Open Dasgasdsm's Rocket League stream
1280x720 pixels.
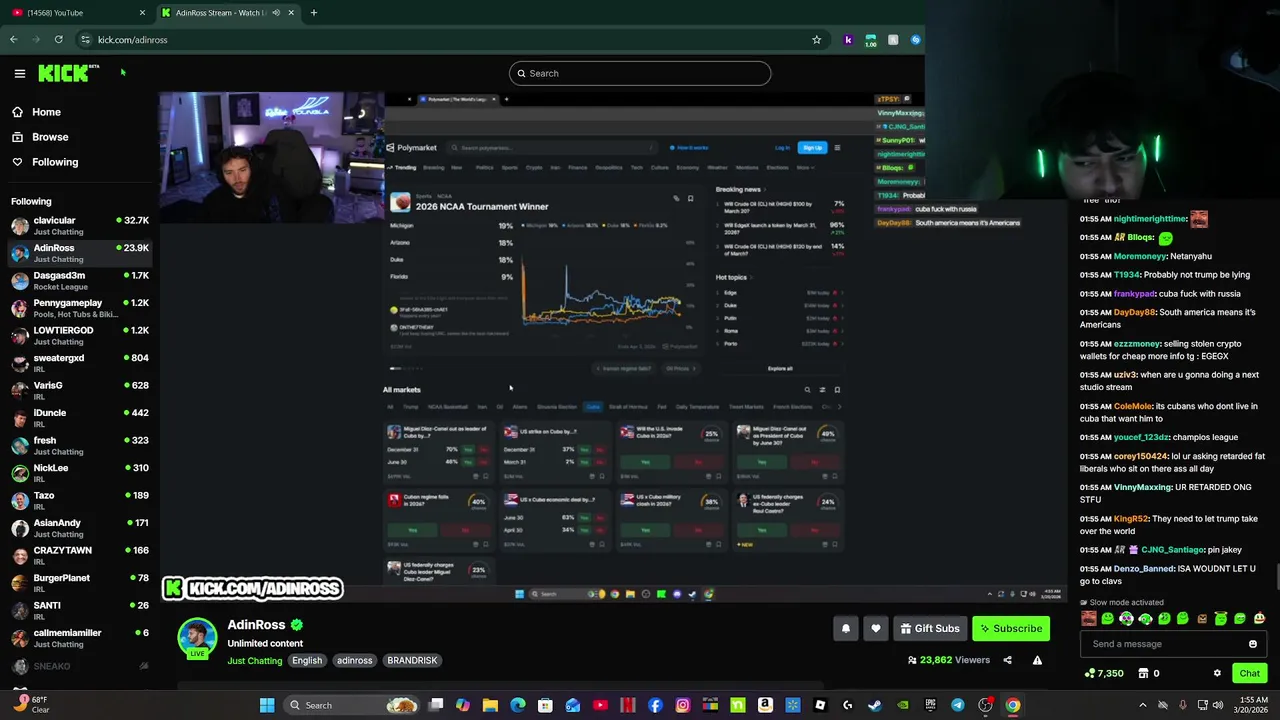(78, 281)
